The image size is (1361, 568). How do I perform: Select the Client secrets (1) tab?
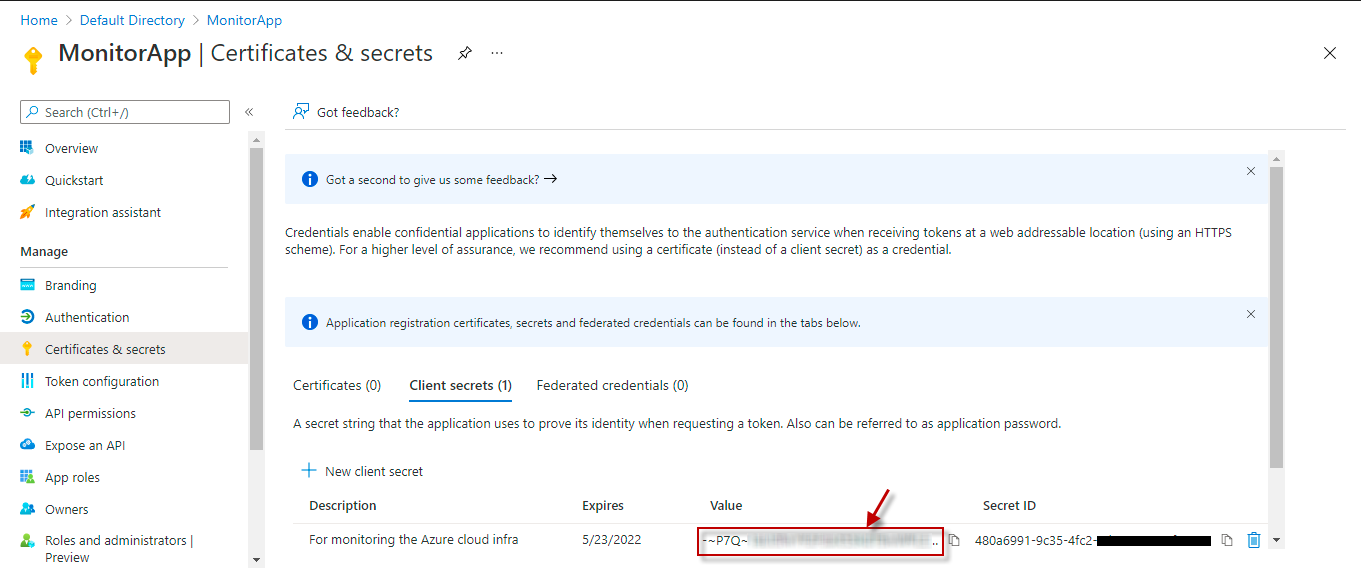pos(461,385)
